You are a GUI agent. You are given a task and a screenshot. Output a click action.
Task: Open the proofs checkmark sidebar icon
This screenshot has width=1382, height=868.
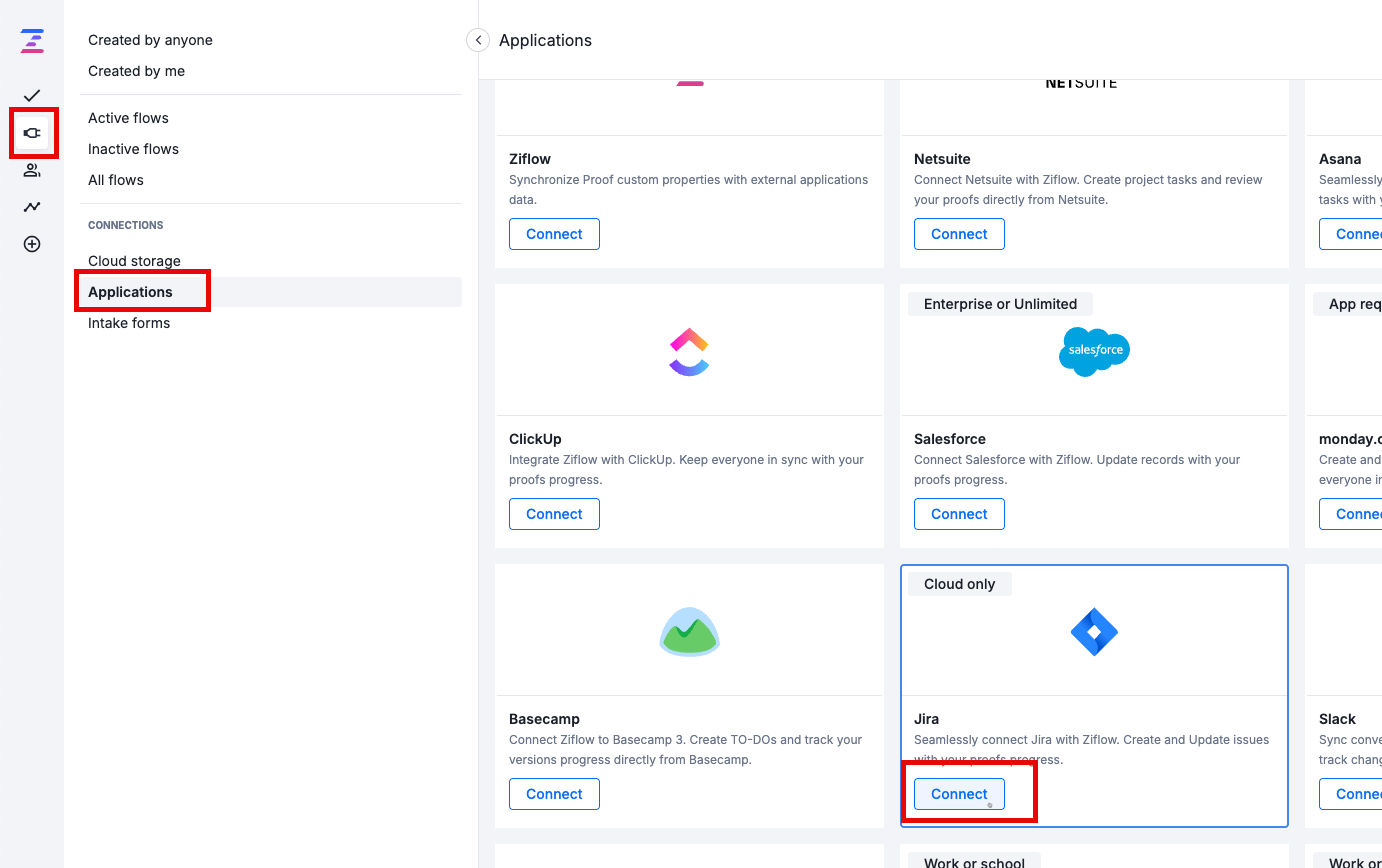(x=32, y=95)
